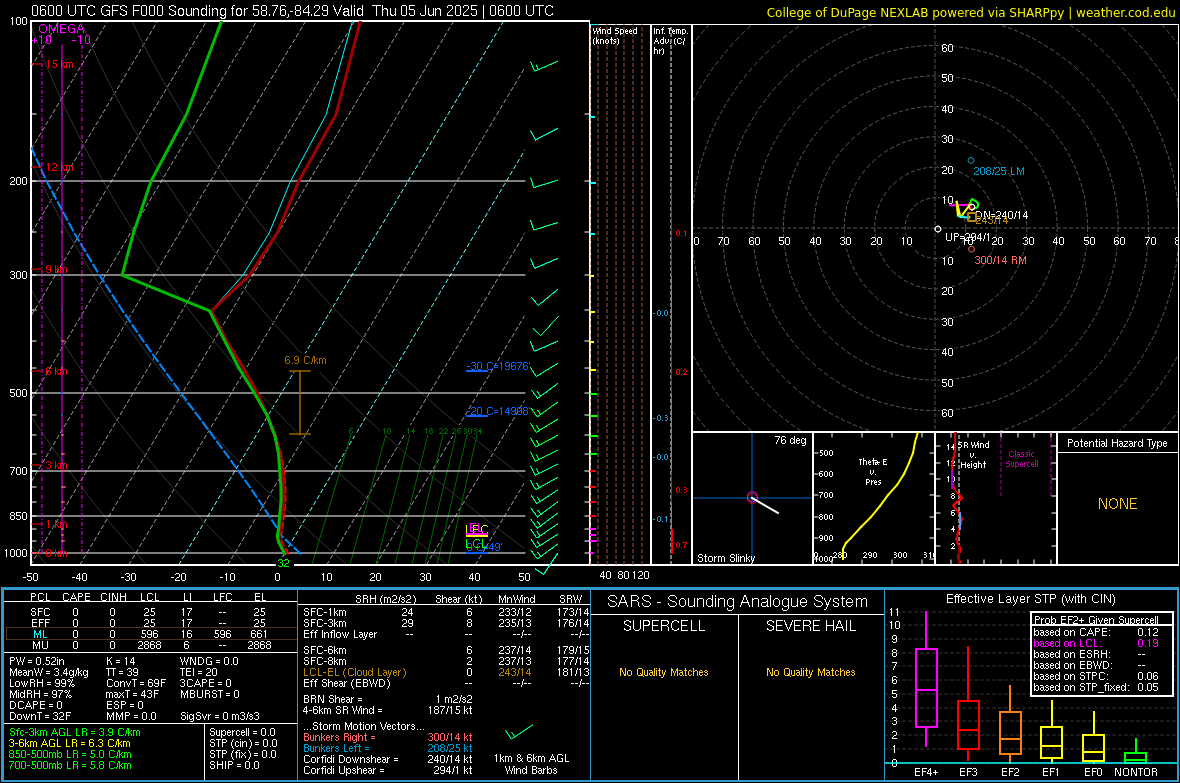The image size is (1180, 783).
Task: Click the DN=240/14 hodograph label
Action: 1002,215
